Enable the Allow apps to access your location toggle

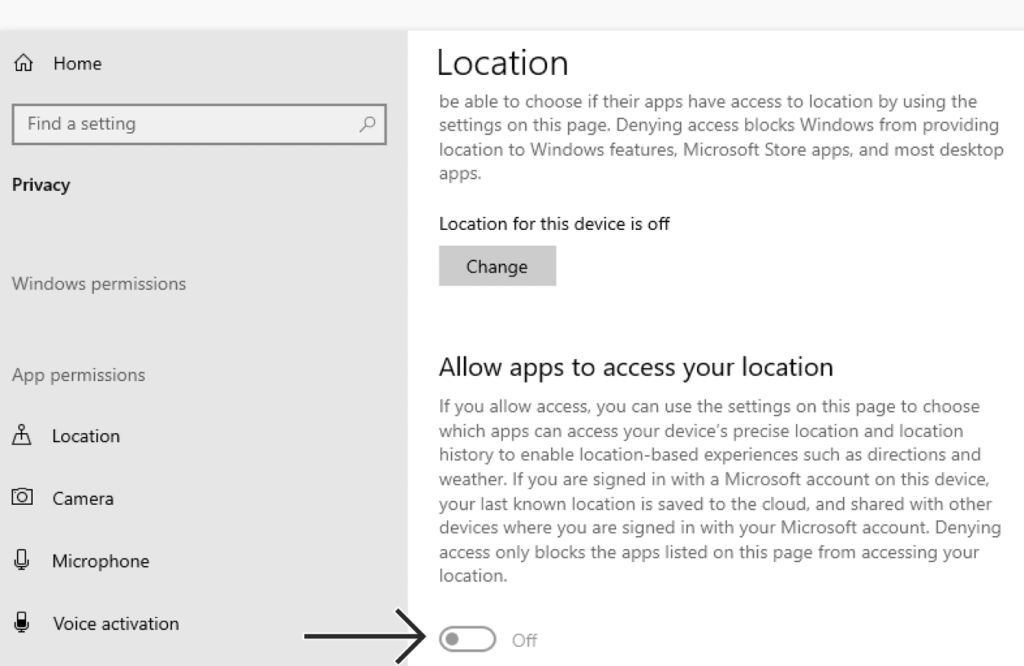pos(466,638)
